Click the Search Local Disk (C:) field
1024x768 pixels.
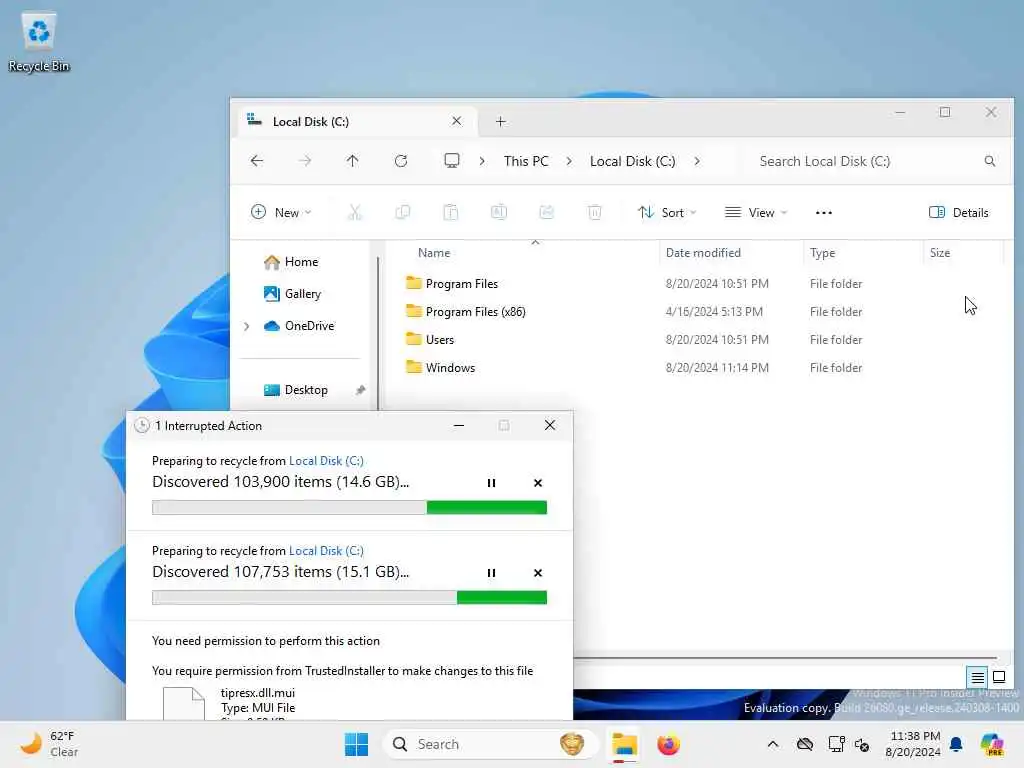(875, 161)
